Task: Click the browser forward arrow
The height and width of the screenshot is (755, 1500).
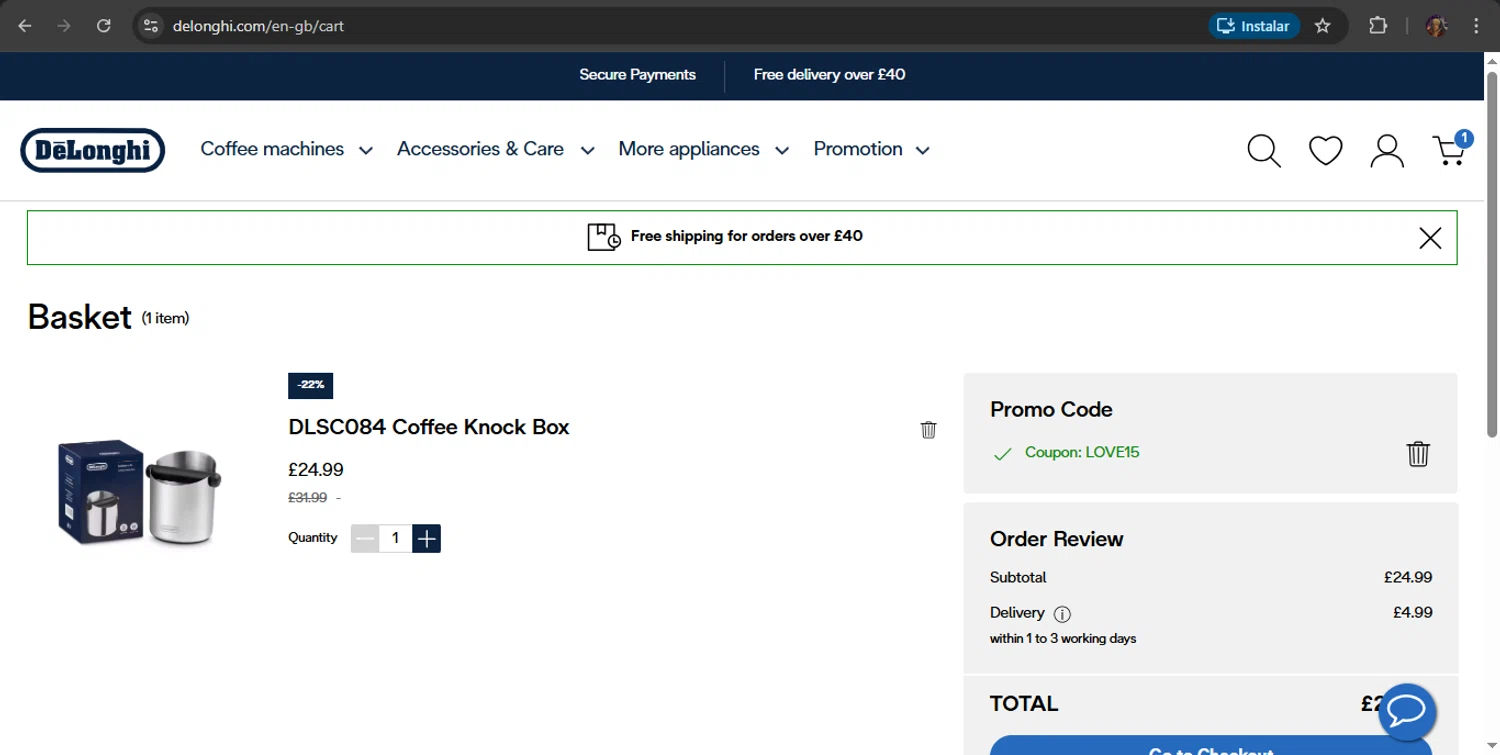Action: (x=64, y=26)
